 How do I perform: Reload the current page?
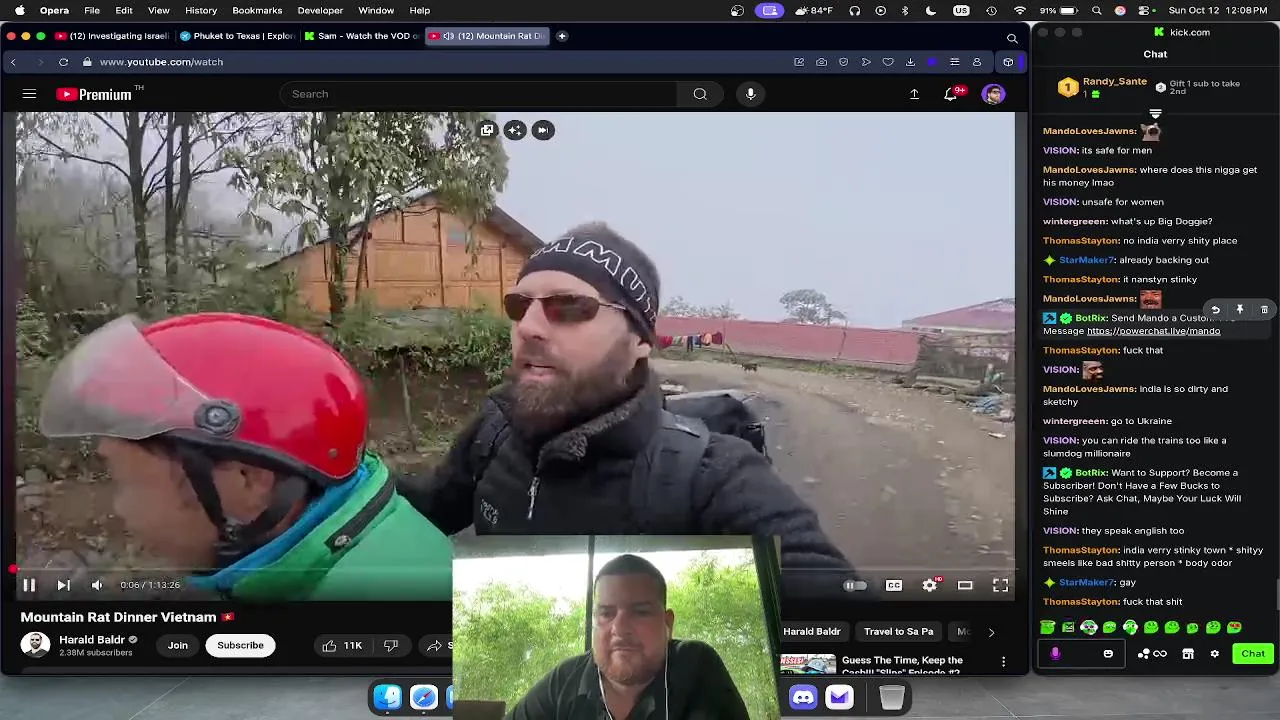pyautogui.click(x=63, y=62)
